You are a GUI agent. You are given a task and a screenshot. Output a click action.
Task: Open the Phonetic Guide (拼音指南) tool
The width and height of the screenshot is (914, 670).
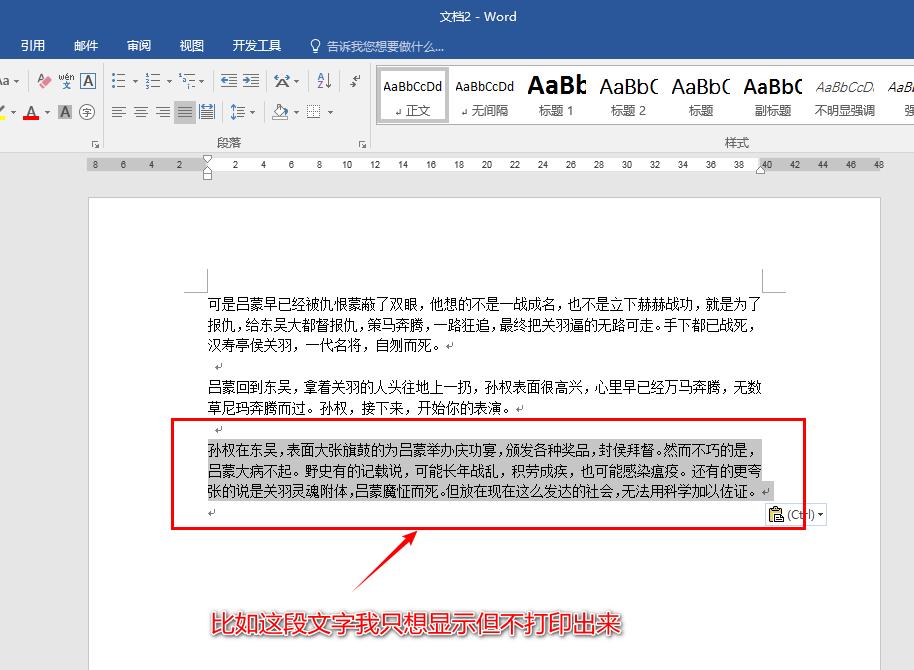(x=66, y=81)
